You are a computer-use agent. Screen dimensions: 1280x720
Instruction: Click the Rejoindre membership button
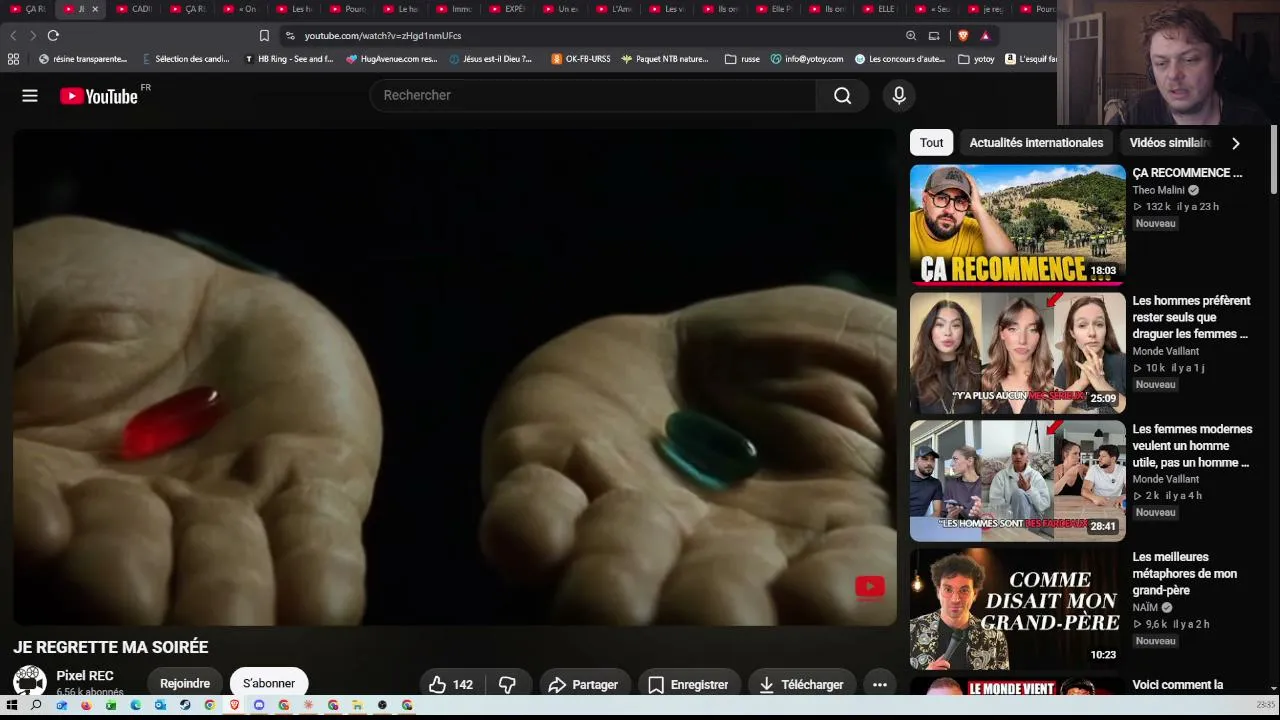pyautogui.click(x=185, y=684)
